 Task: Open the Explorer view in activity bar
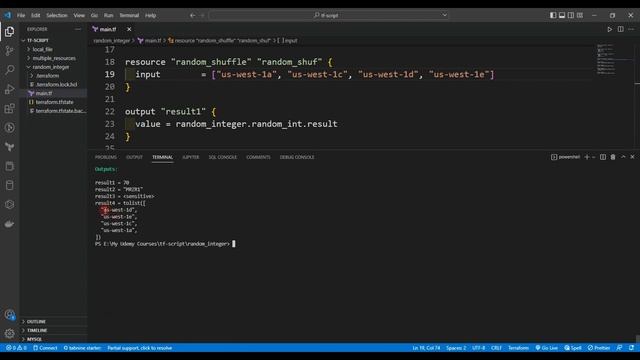coord(9,32)
